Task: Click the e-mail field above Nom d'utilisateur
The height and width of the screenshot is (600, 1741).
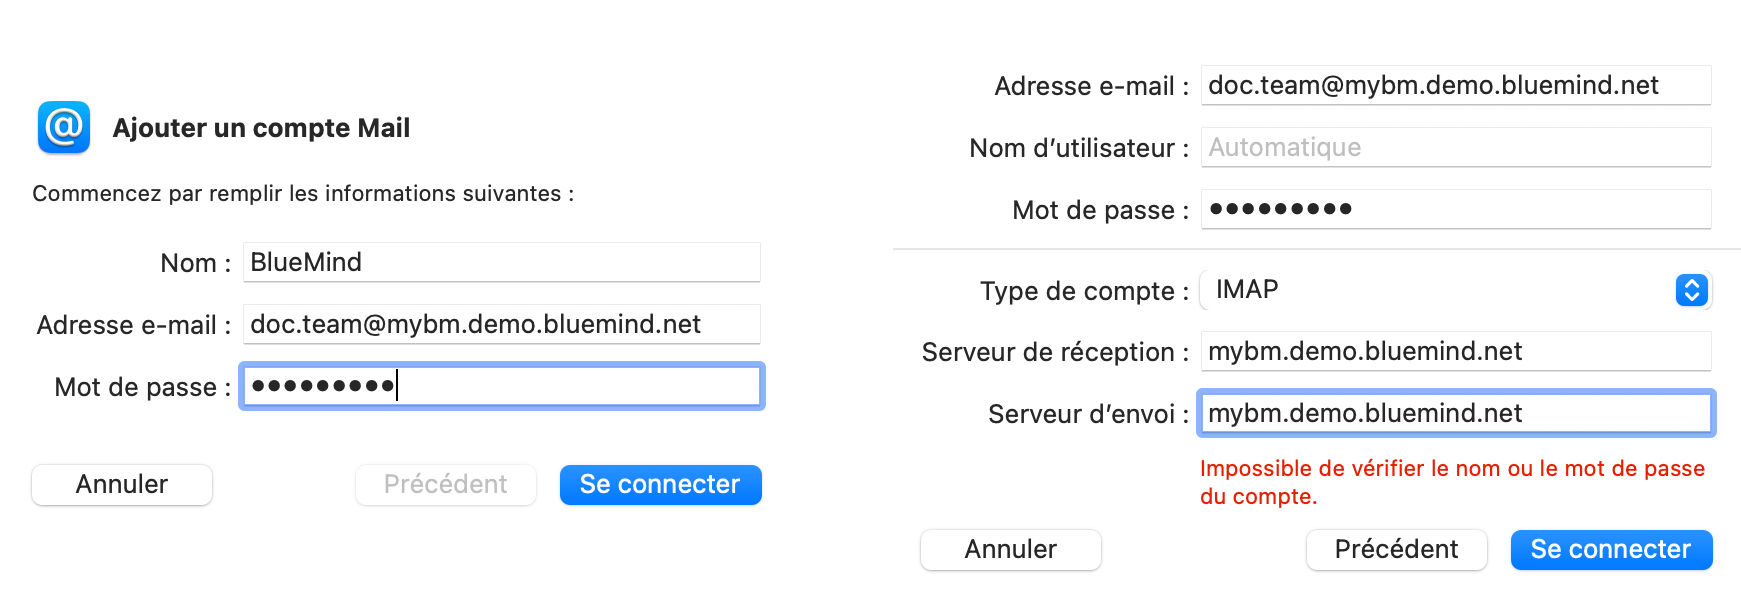Action: pos(1455,85)
